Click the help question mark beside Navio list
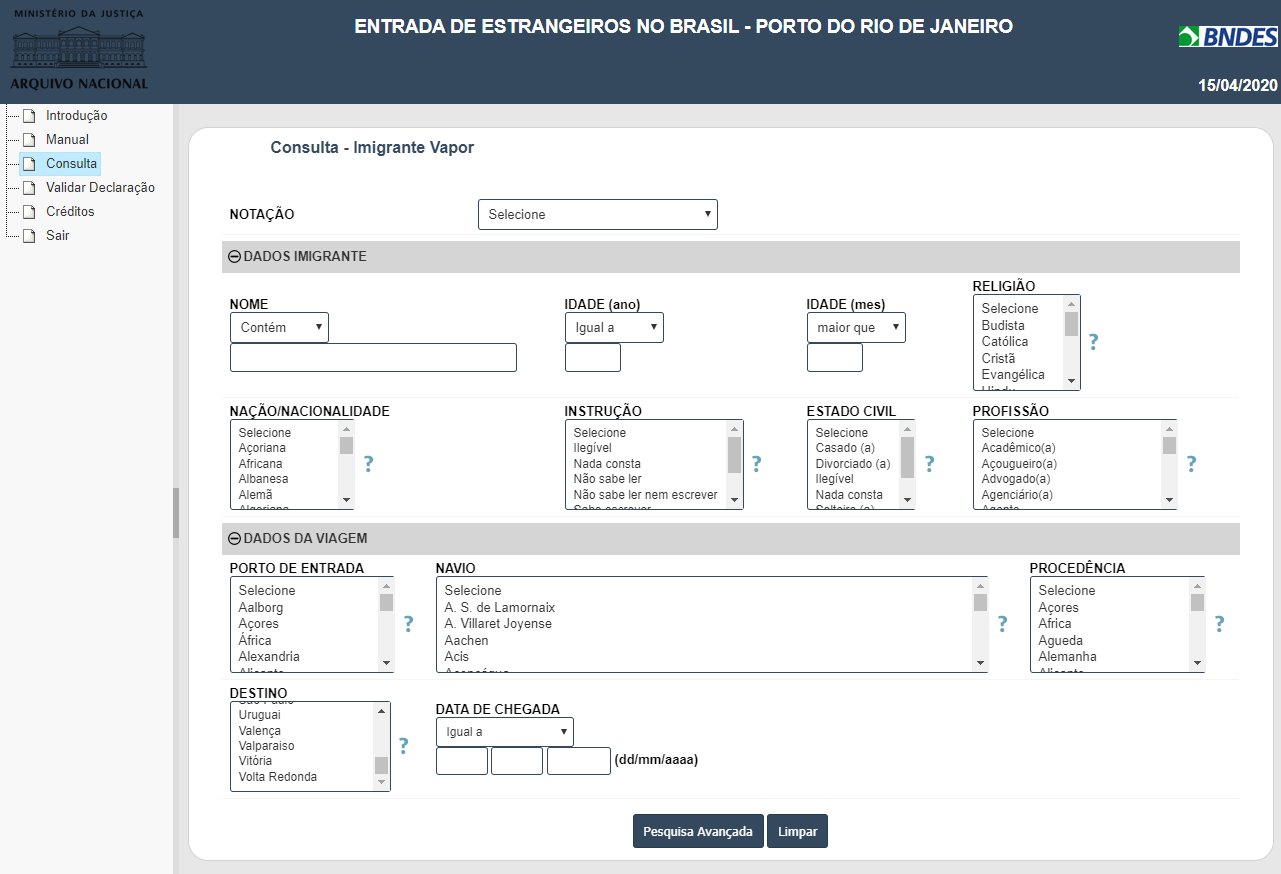 tap(1002, 624)
